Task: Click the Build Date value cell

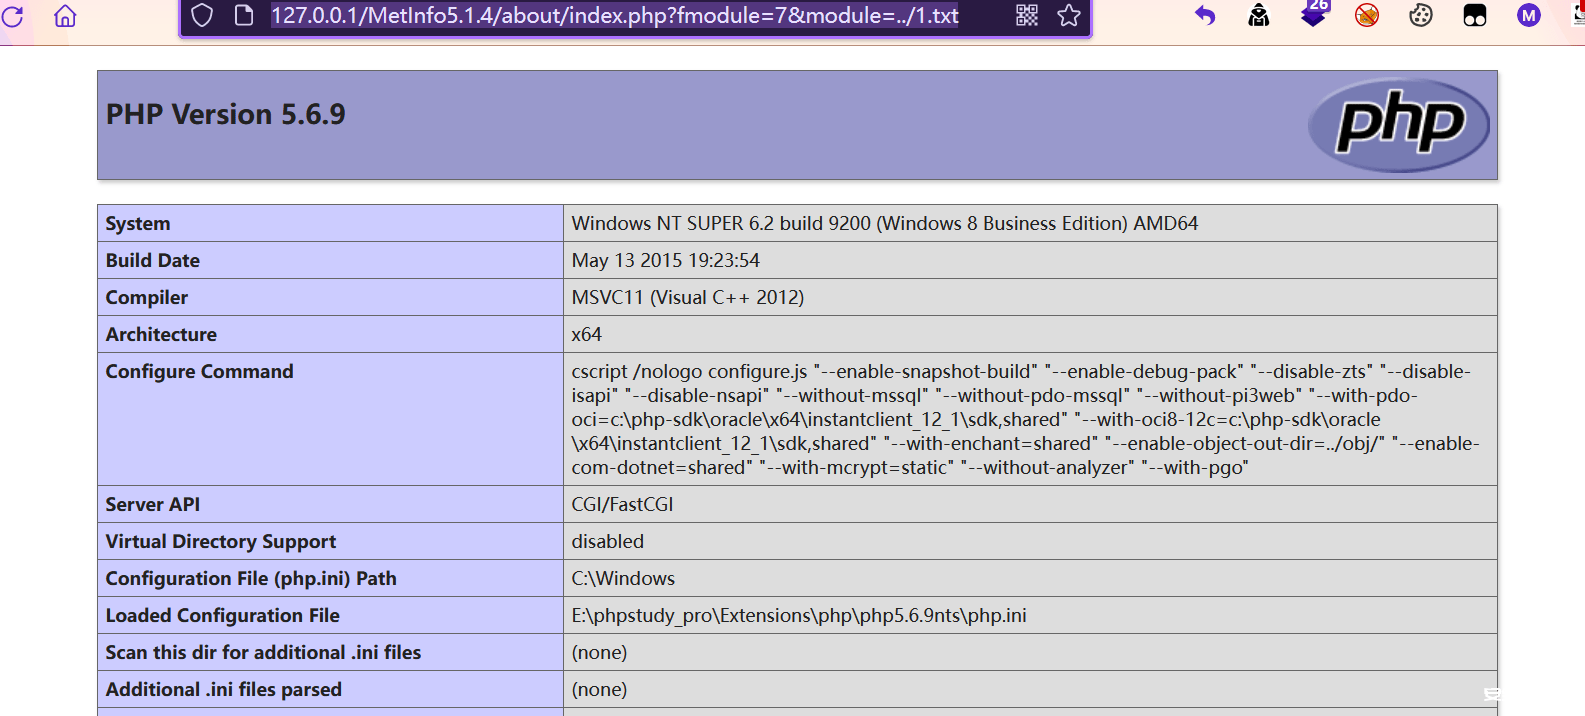Action: click(x=665, y=260)
